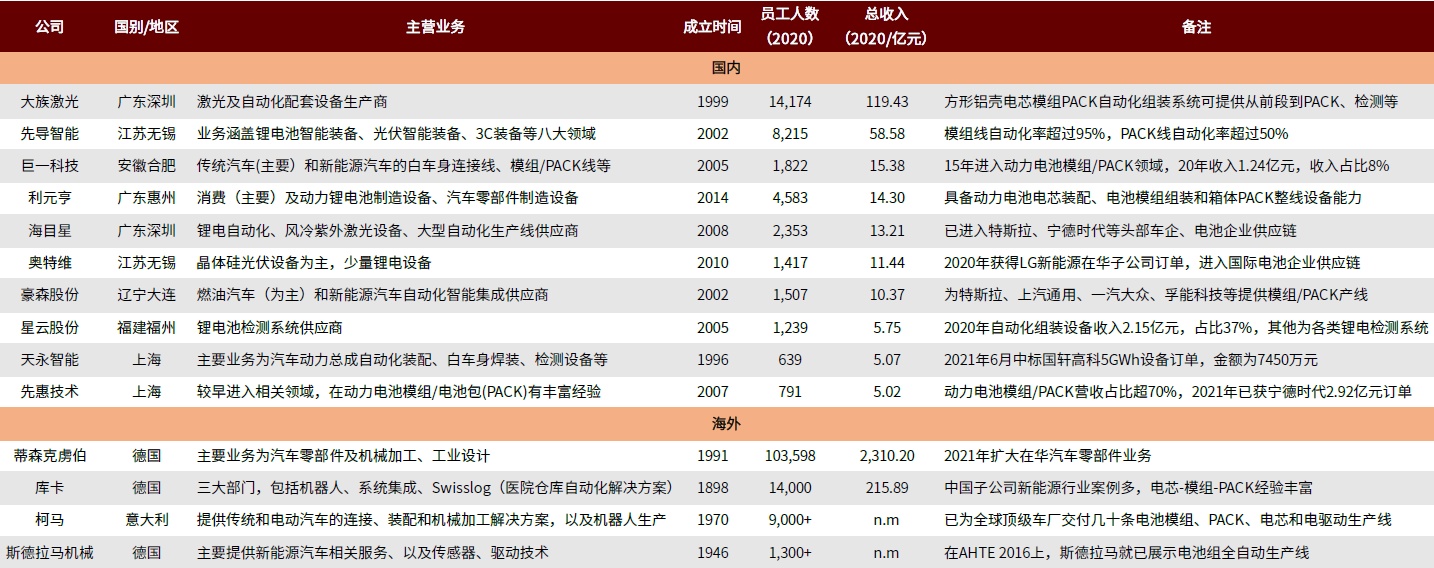
Task: Select company cell 先惠技术
Action: click(x=49, y=392)
